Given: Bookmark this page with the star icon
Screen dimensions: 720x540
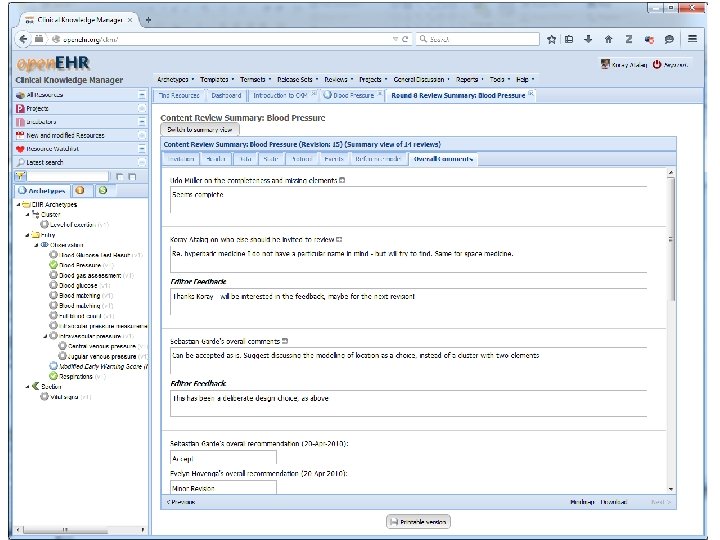Looking at the screenshot, I should [551, 39].
